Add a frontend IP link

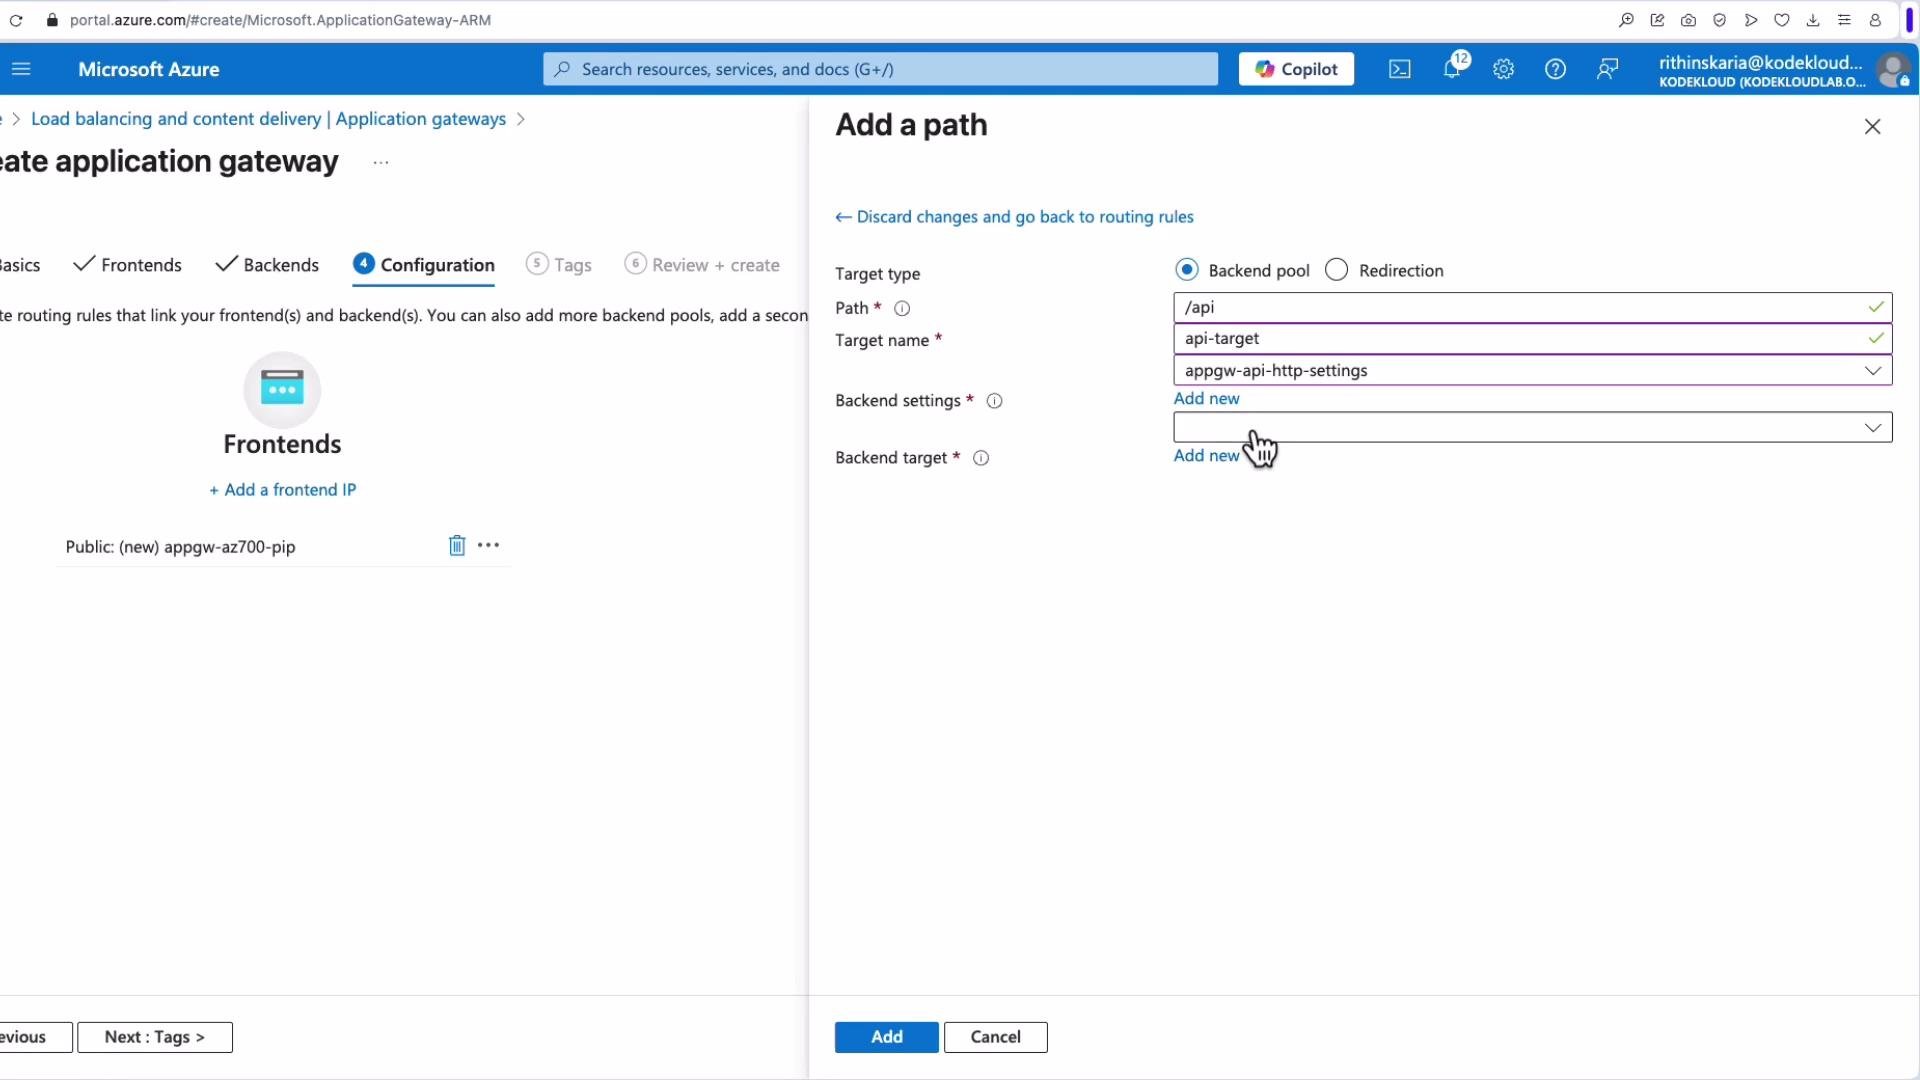click(x=282, y=490)
